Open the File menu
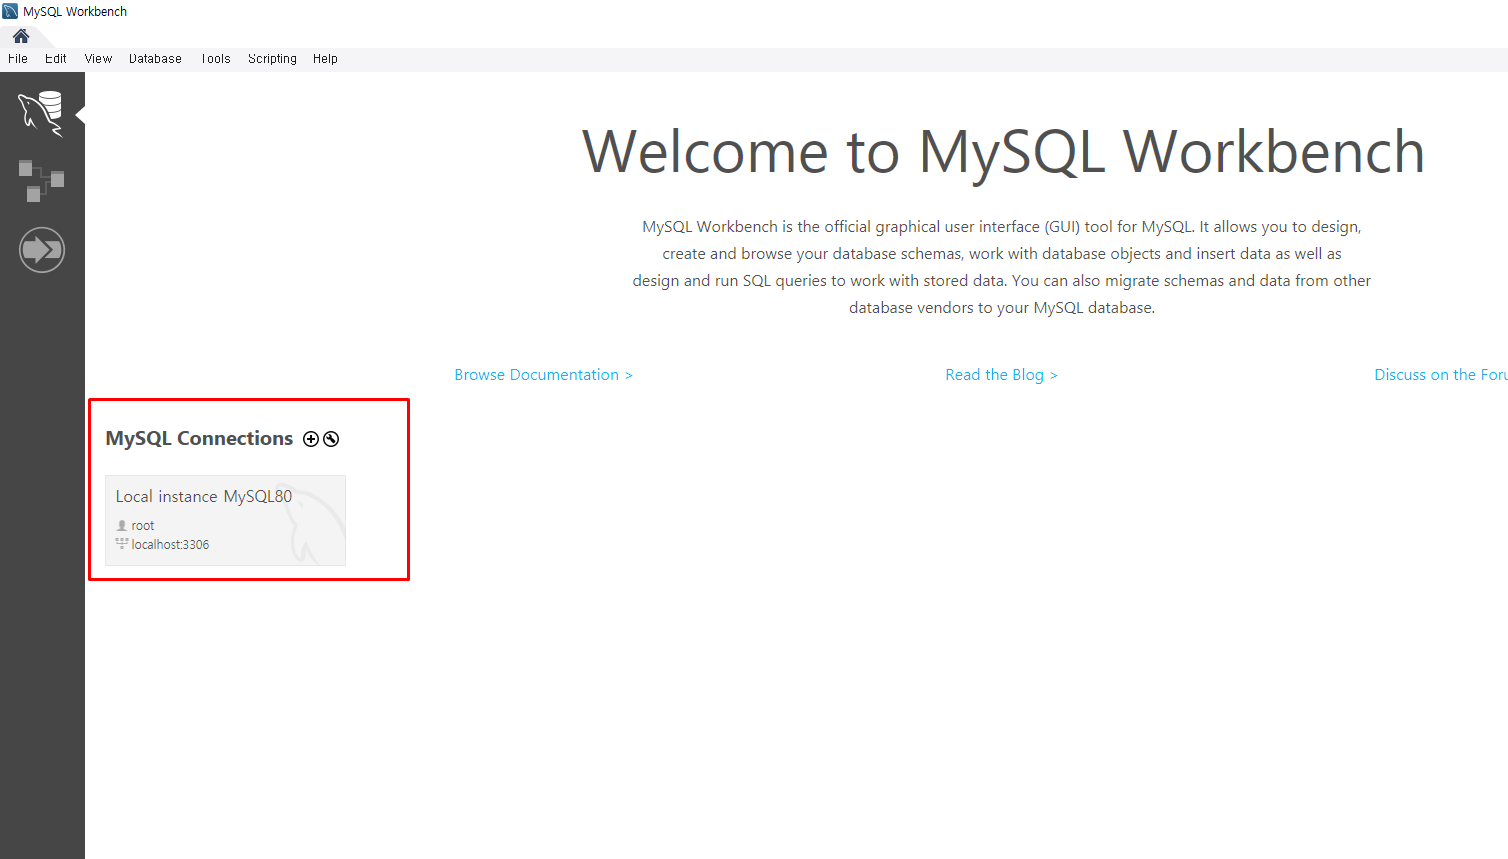1508x859 pixels. pyautogui.click(x=18, y=59)
